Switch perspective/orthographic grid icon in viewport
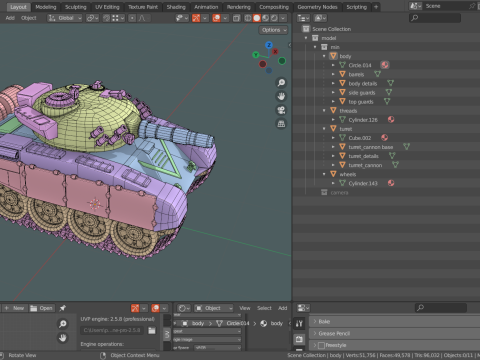Screen dimensions: 480x360 (x=281, y=124)
